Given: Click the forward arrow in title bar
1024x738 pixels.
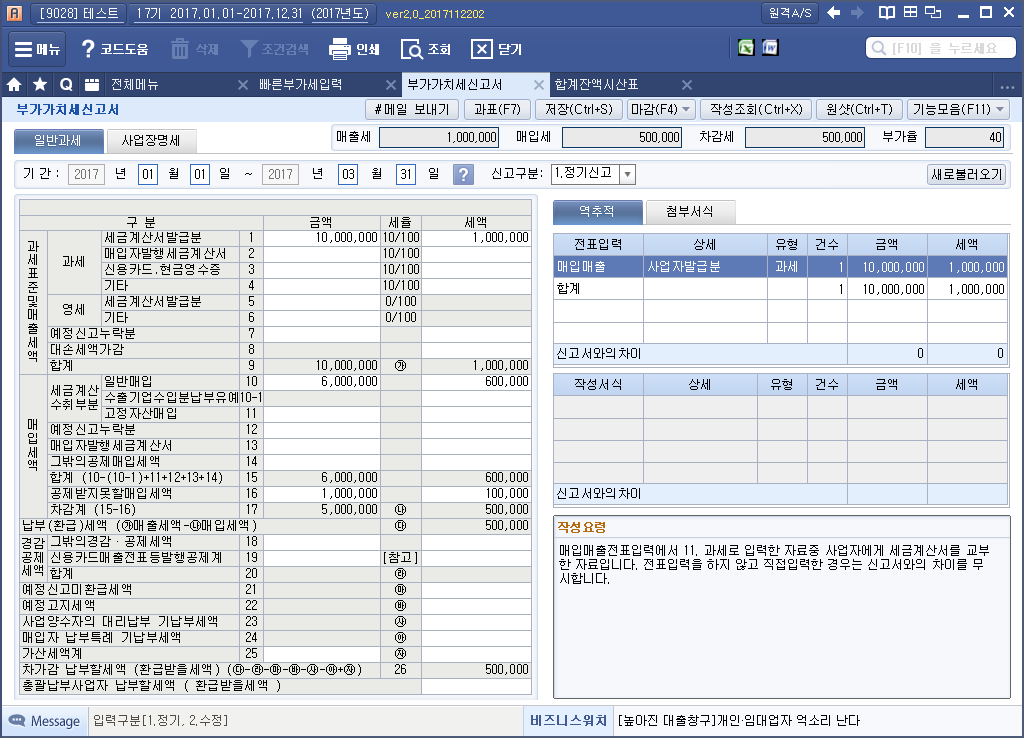Looking at the screenshot, I should pos(857,12).
